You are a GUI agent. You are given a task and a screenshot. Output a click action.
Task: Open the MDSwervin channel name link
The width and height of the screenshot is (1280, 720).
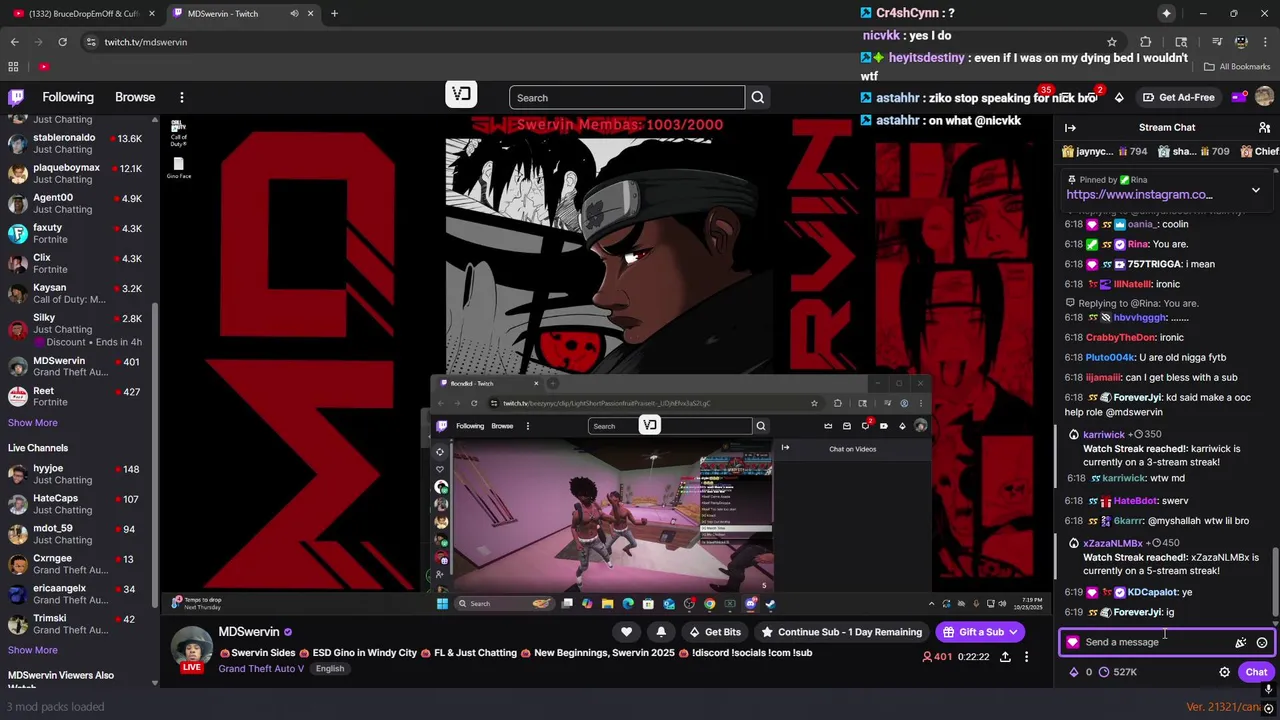click(249, 632)
